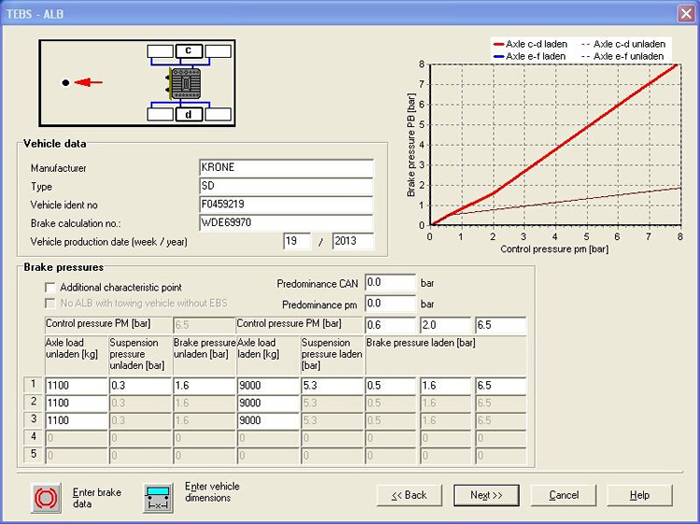Click the Vehicle data group label
700x524 pixels.
(55, 144)
